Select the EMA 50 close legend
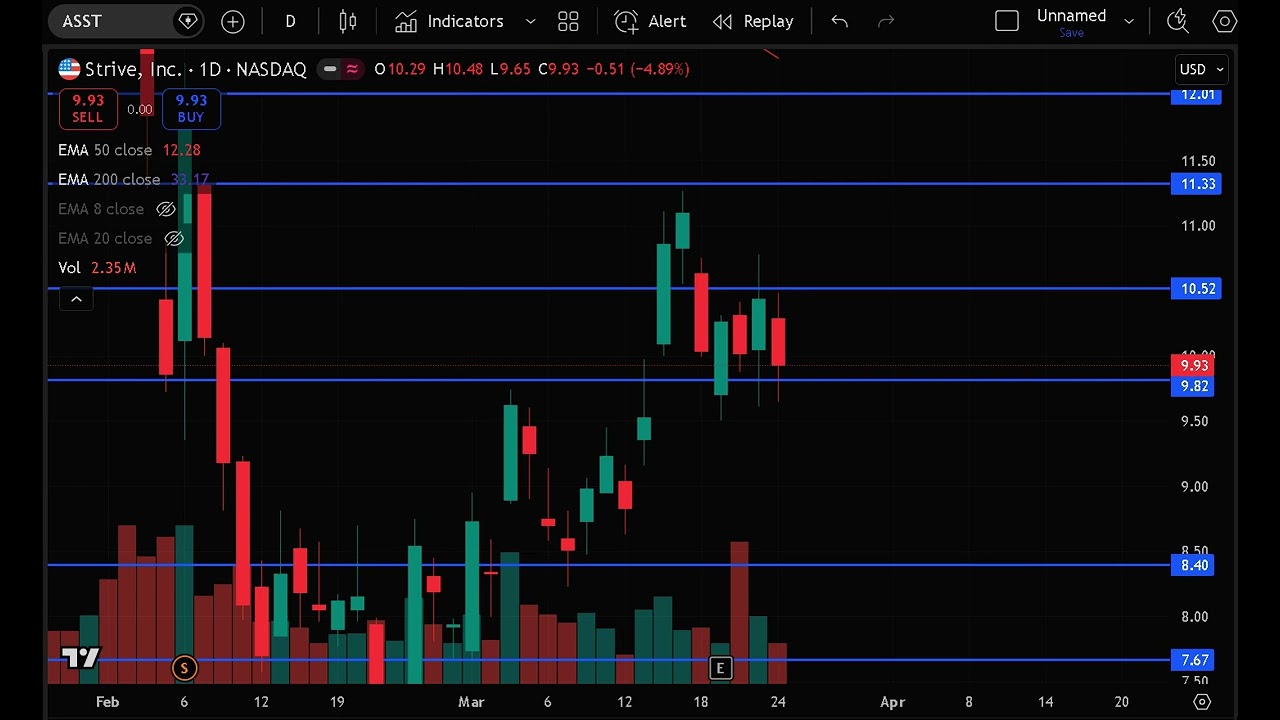The image size is (1280, 720). click(129, 150)
